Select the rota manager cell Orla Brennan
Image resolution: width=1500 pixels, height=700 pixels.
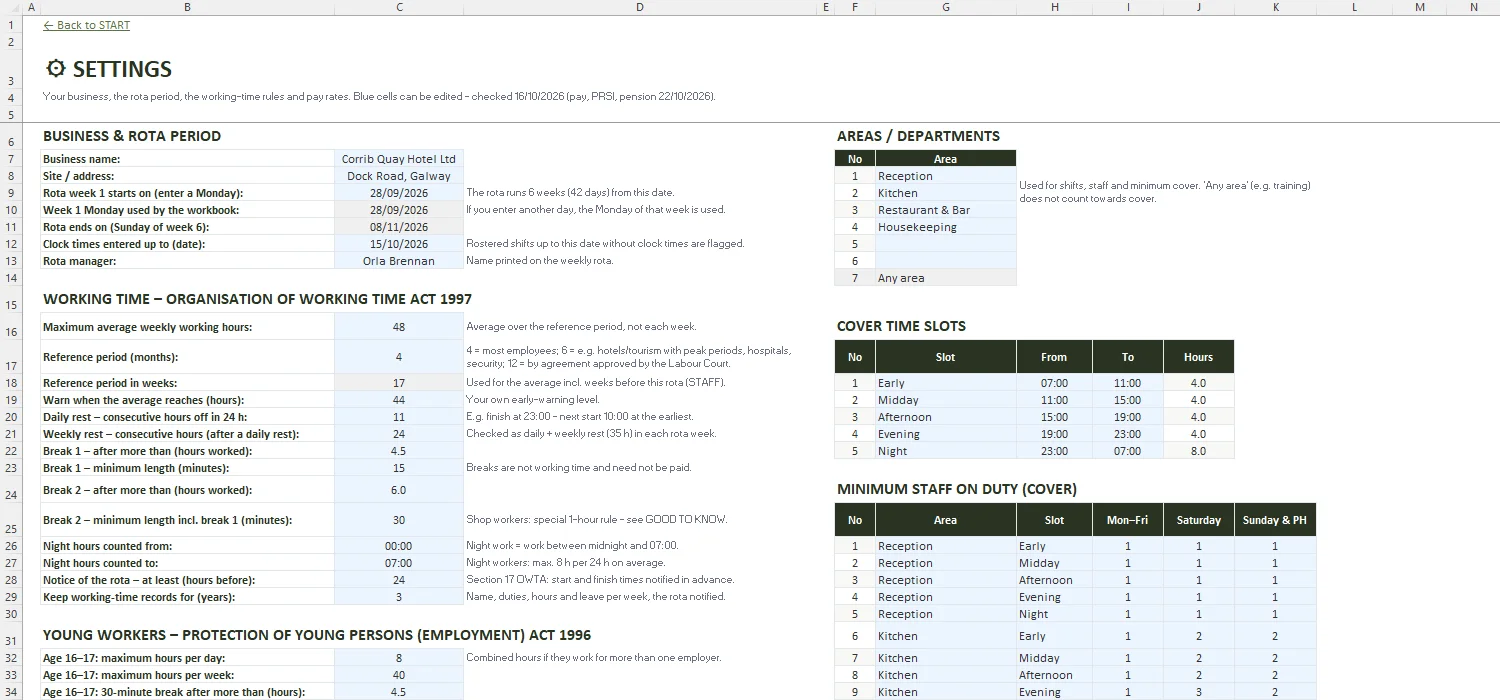[x=399, y=261]
